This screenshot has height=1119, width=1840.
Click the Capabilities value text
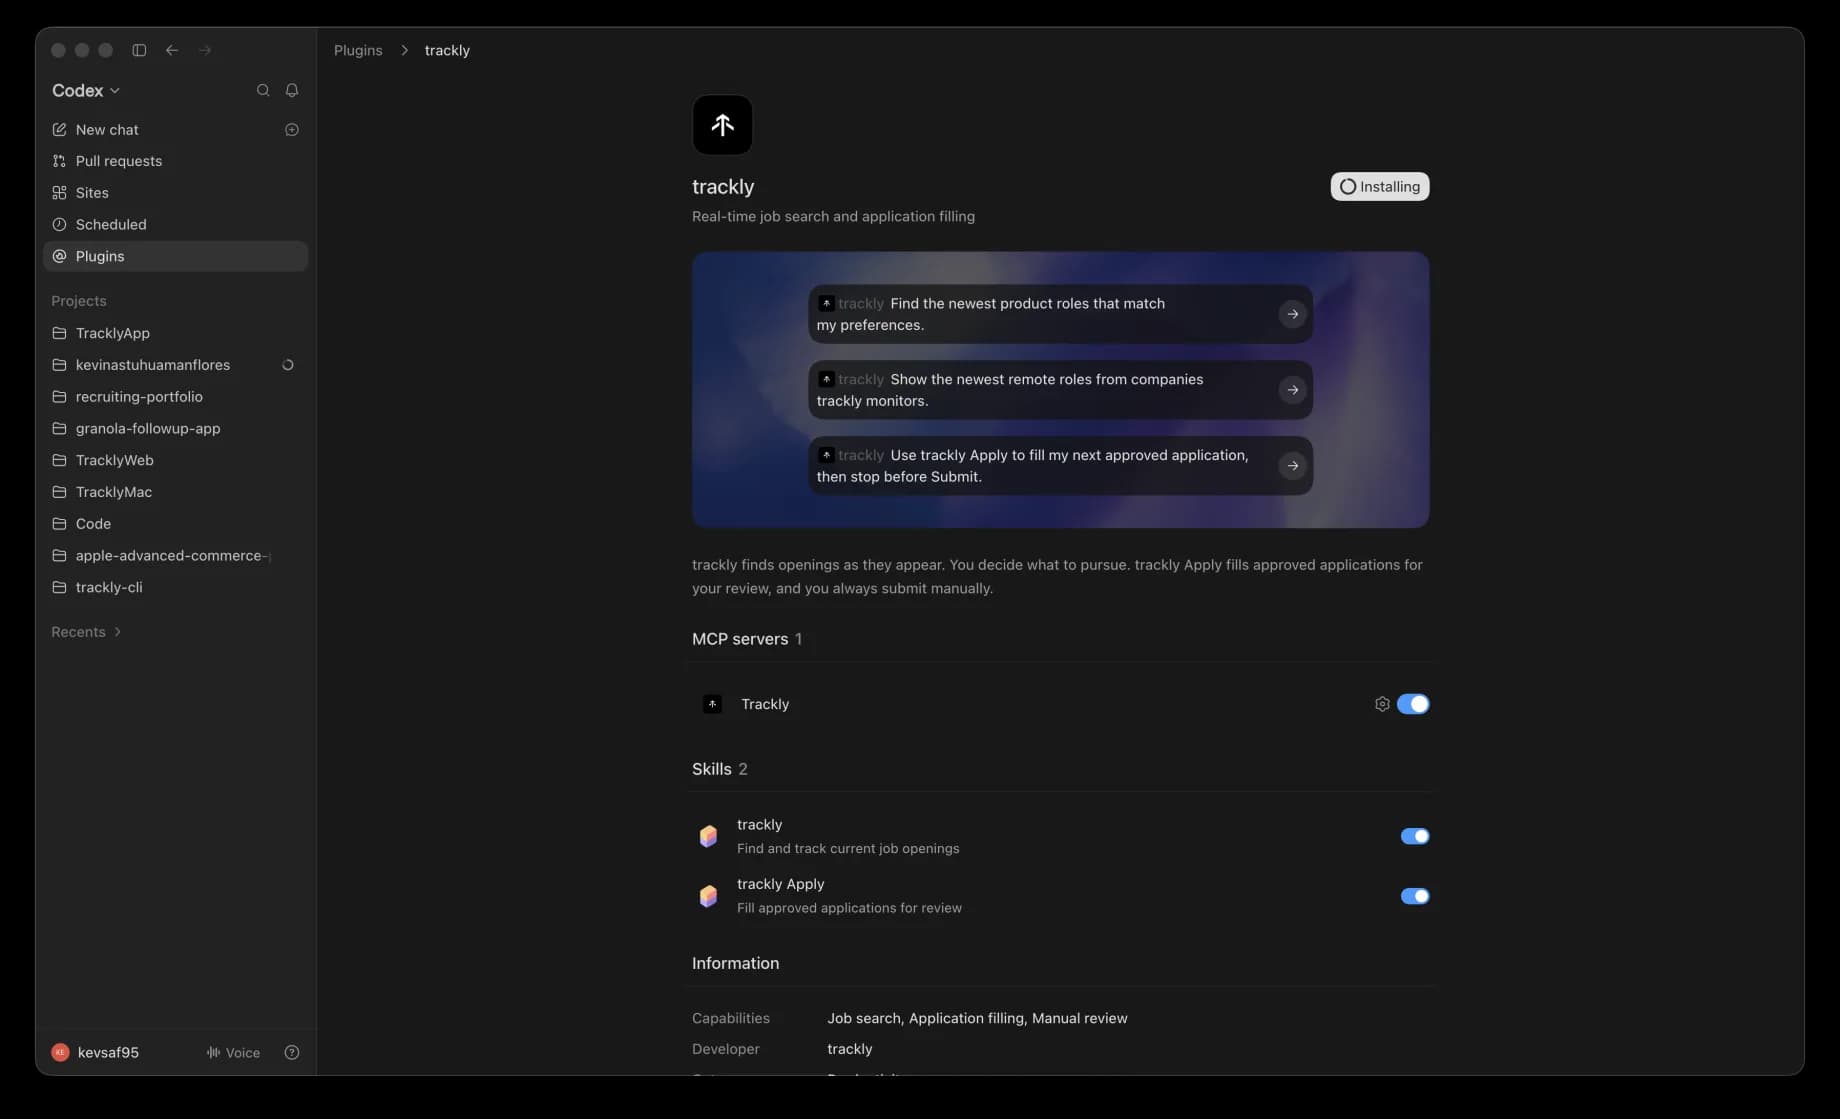point(977,1018)
